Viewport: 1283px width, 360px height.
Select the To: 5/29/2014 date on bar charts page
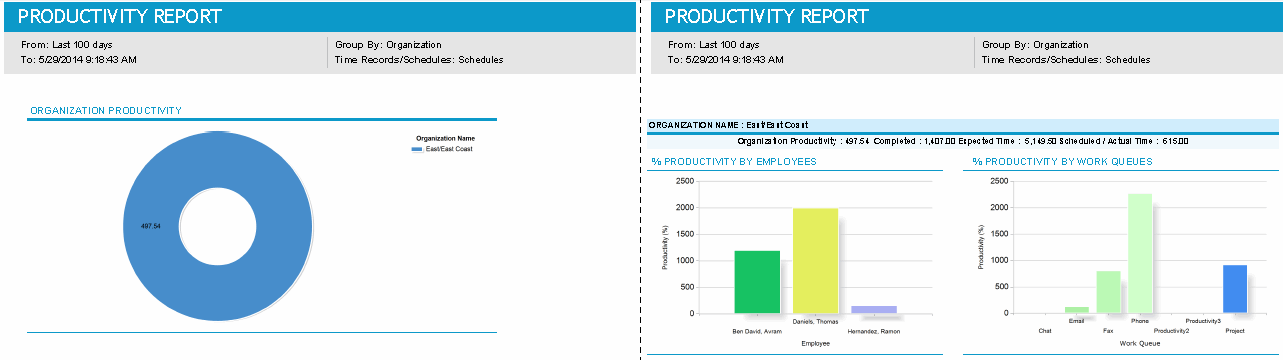tap(726, 60)
